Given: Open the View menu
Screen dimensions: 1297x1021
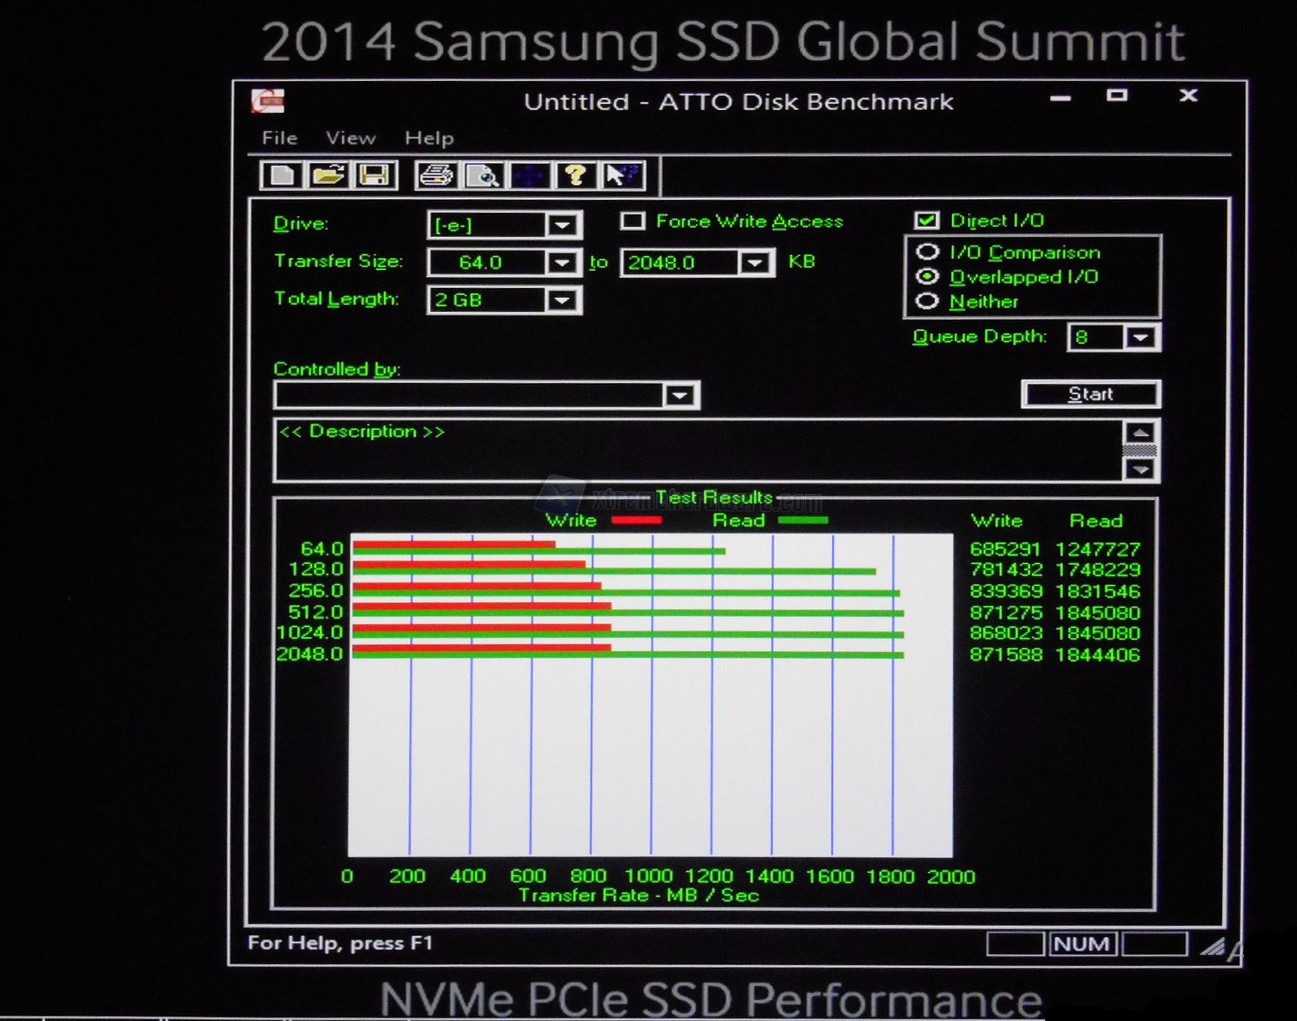Looking at the screenshot, I should 350,138.
